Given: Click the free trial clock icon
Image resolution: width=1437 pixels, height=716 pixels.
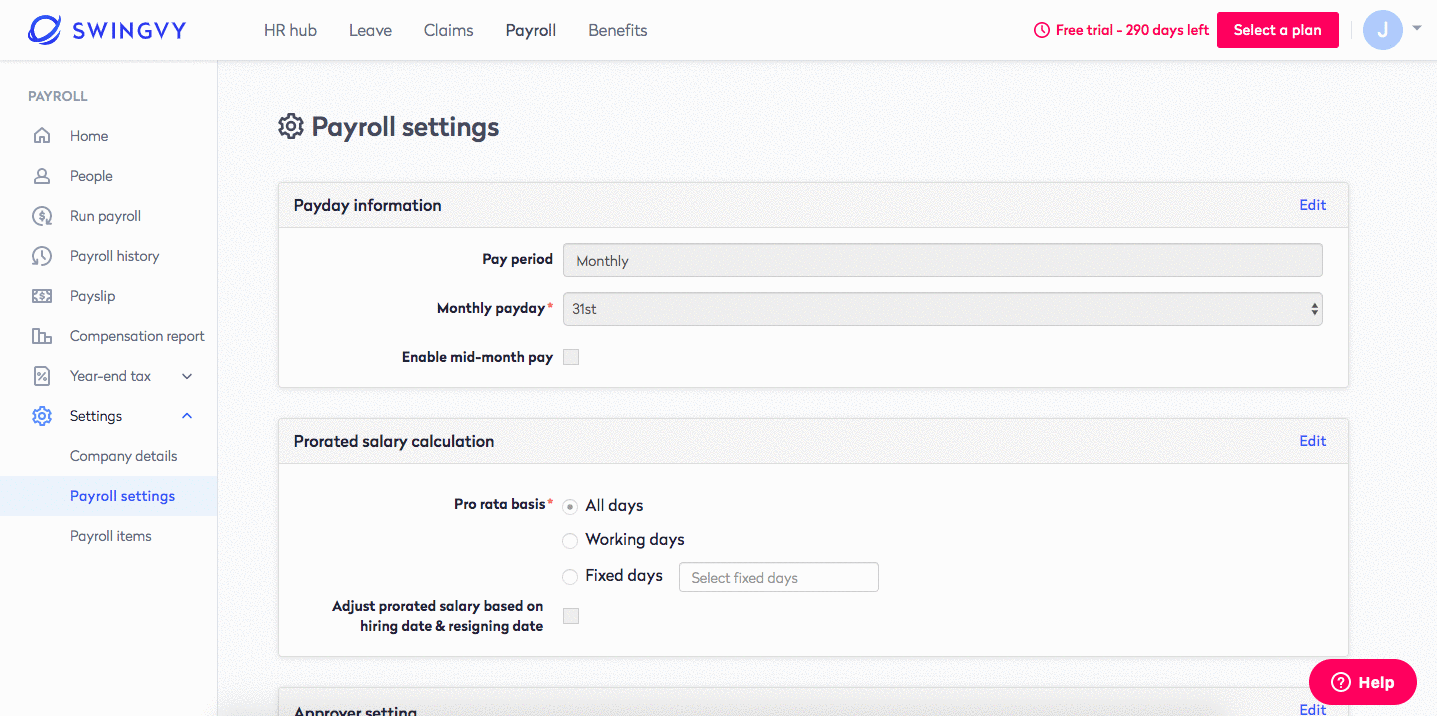Looking at the screenshot, I should (x=1042, y=30).
